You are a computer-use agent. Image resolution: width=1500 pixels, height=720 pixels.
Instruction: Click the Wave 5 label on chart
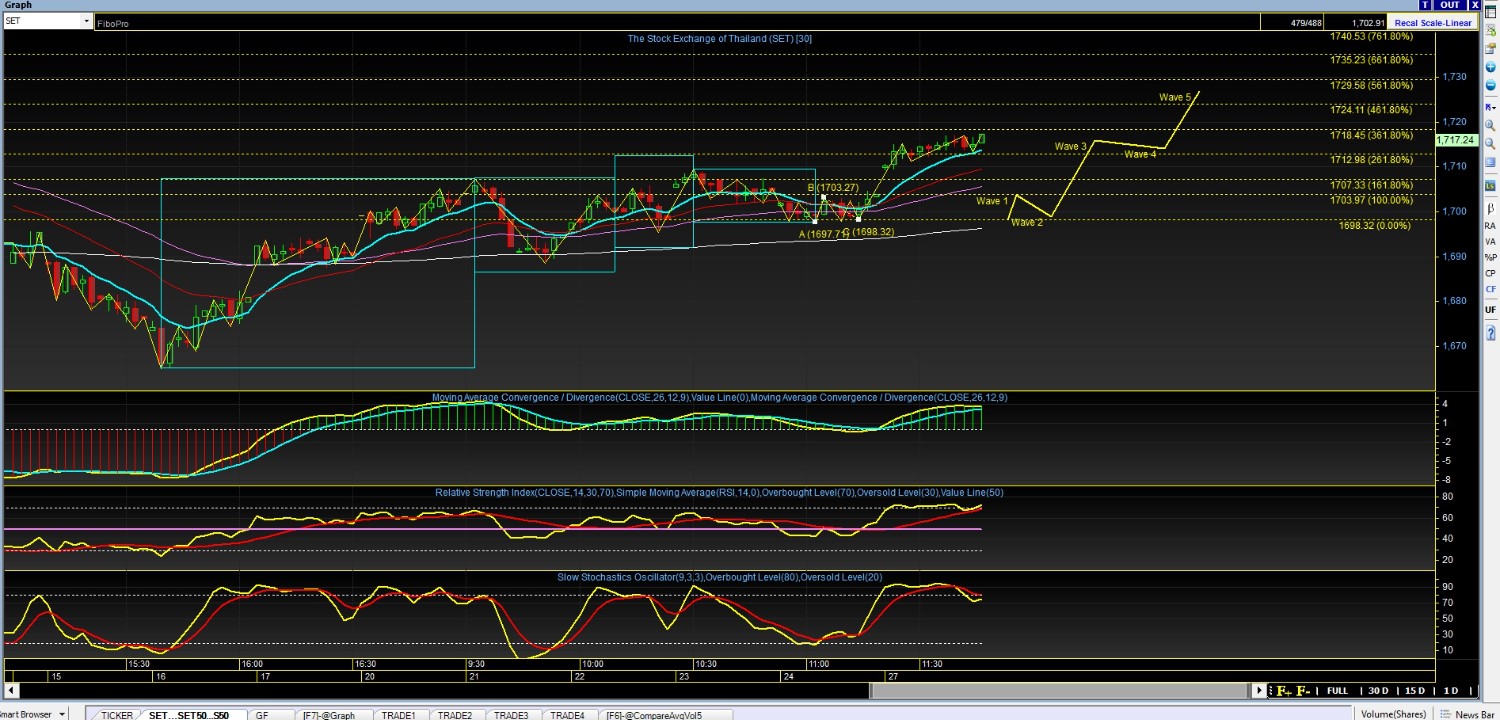pos(1175,97)
